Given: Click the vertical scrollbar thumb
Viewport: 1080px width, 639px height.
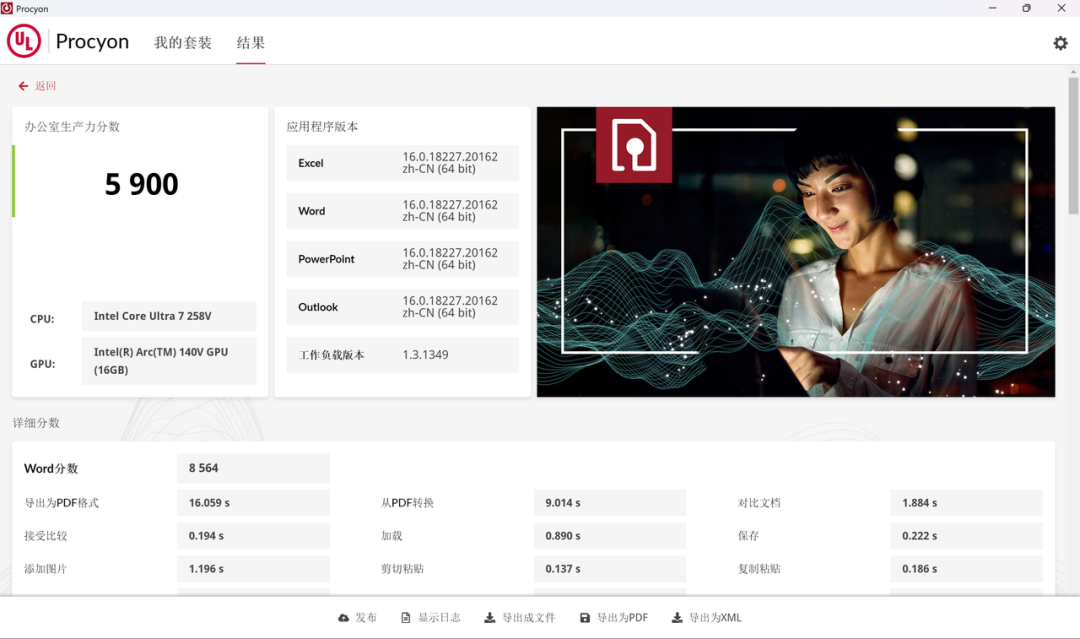Looking at the screenshot, I should pyautogui.click(x=1073, y=145).
